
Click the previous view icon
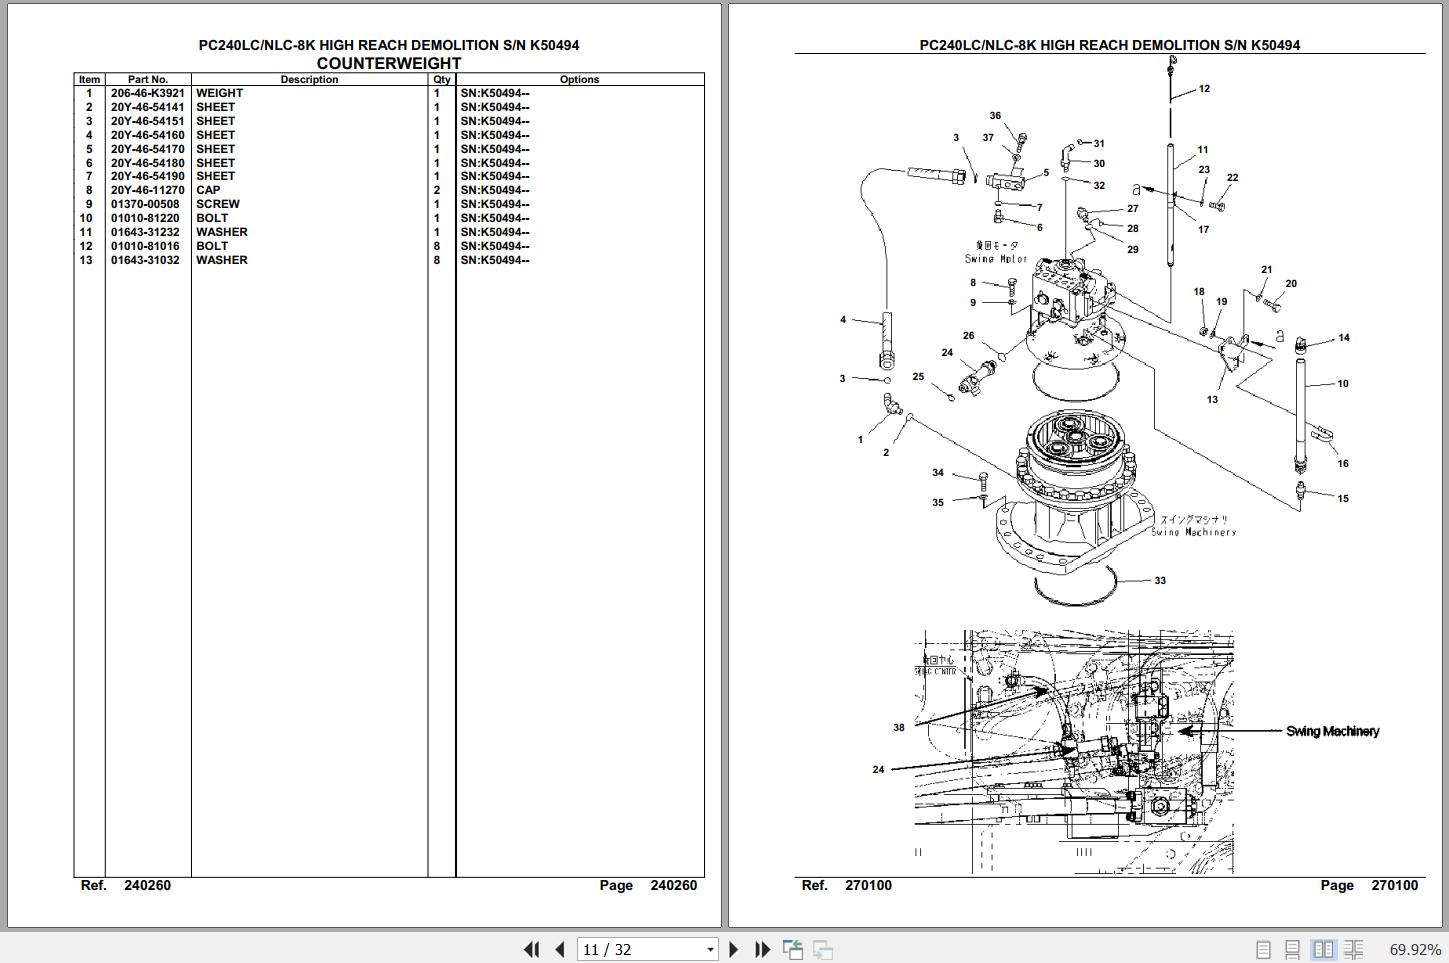(x=793, y=949)
